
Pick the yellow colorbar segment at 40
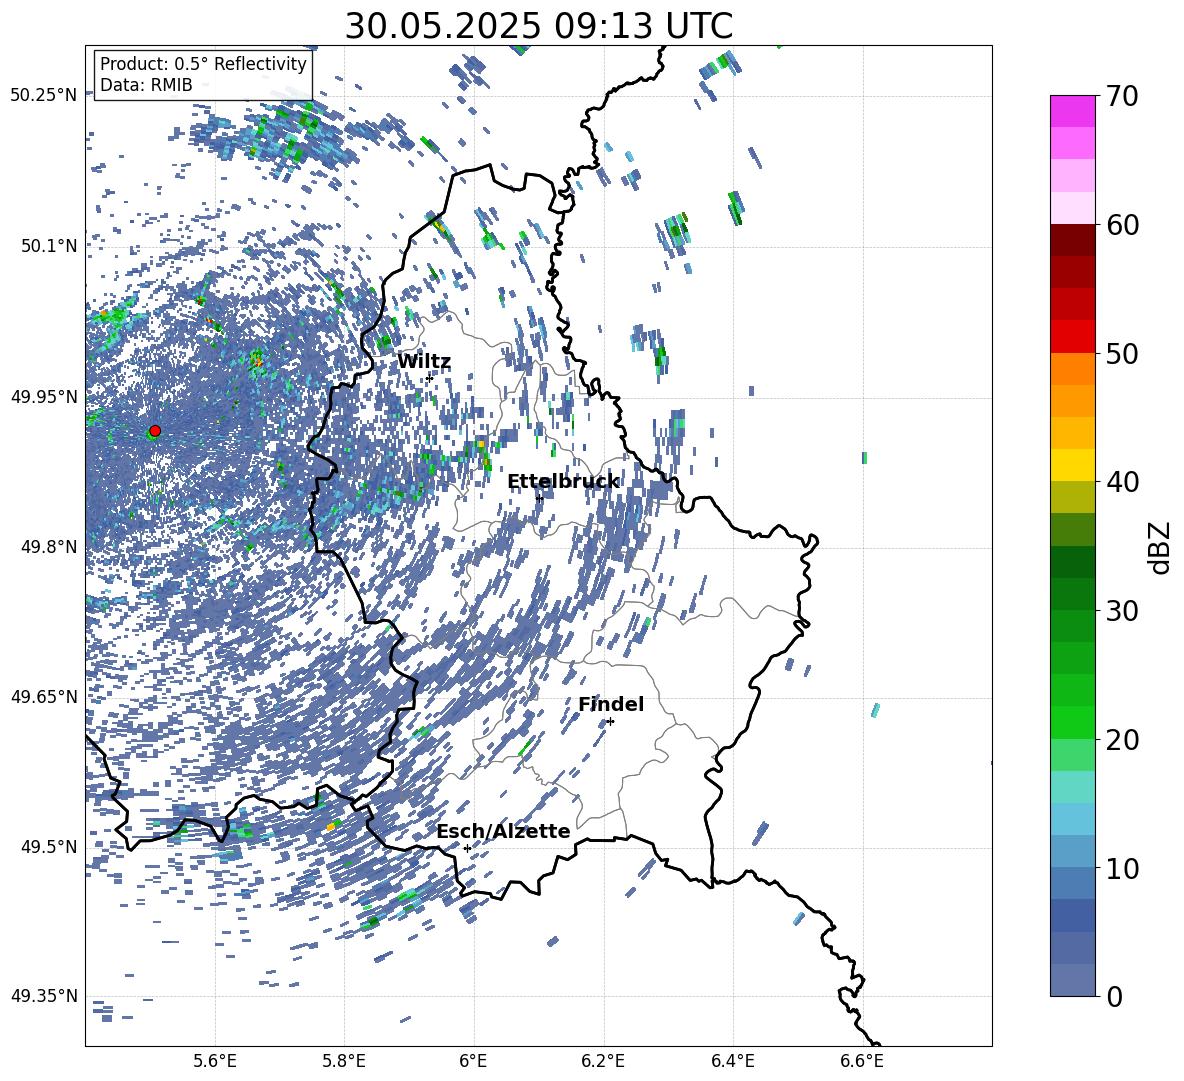[1072, 465]
